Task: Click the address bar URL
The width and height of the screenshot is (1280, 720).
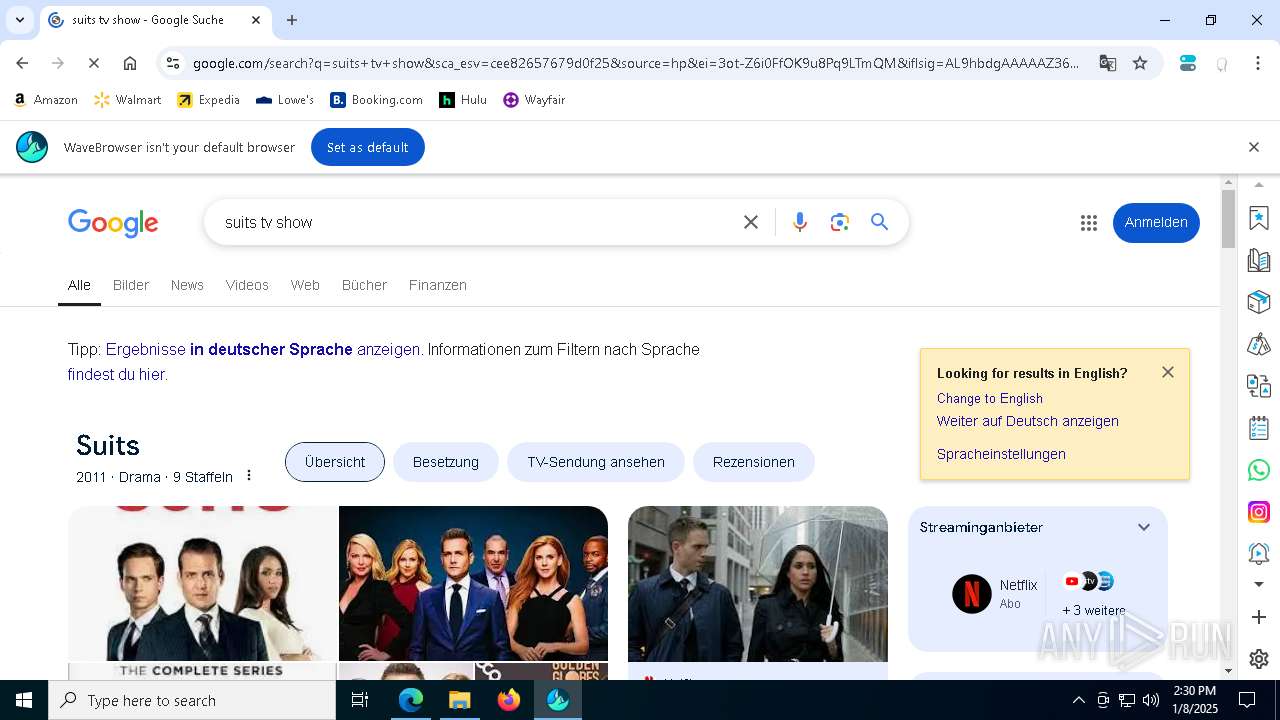Action: click(x=636, y=63)
